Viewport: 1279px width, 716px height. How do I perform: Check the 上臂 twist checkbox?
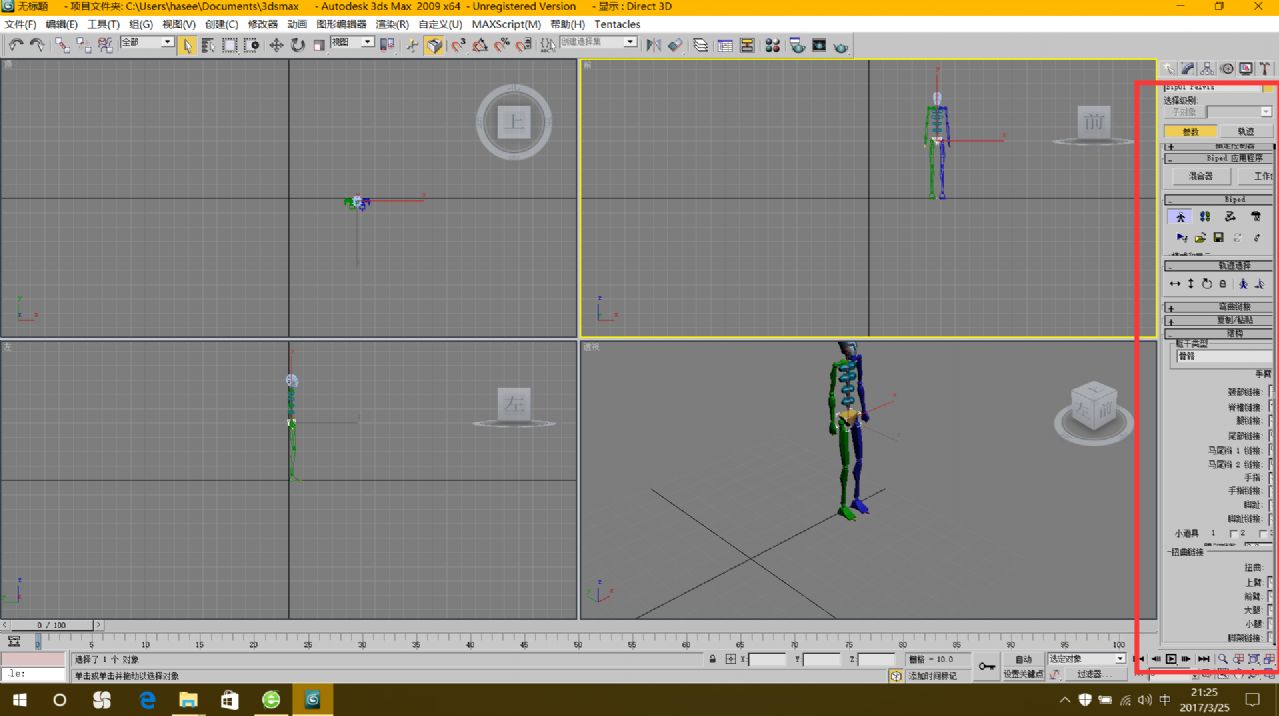[x=1272, y=581]
